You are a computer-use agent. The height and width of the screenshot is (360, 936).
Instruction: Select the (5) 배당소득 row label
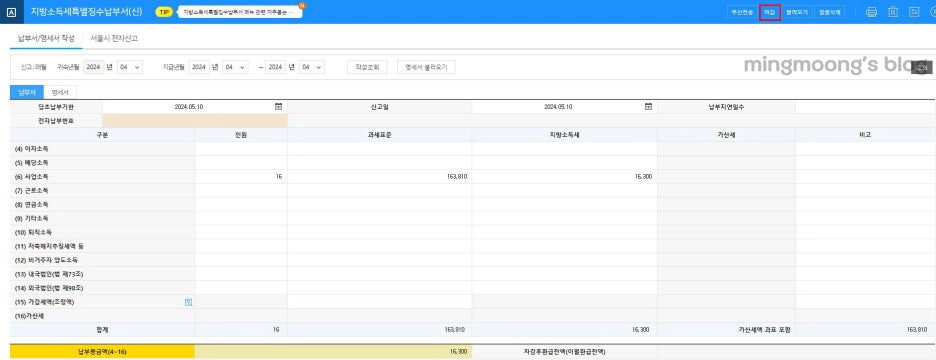tap(32, 163)
